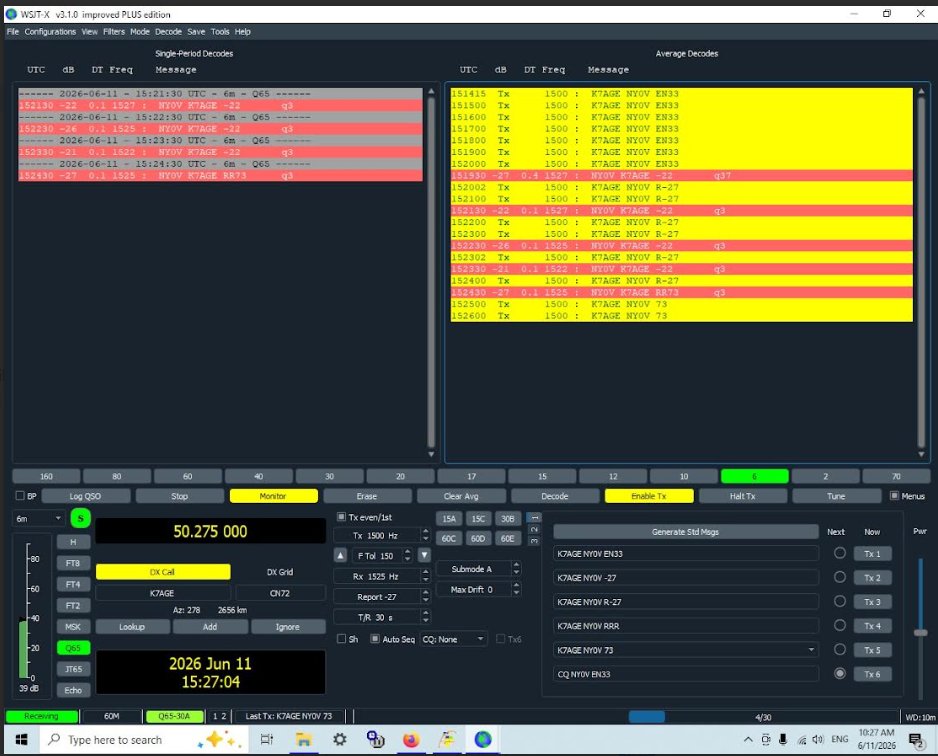Select the H mode button
The width and height of the screenshot is (938, 756).
coord(73,542)
